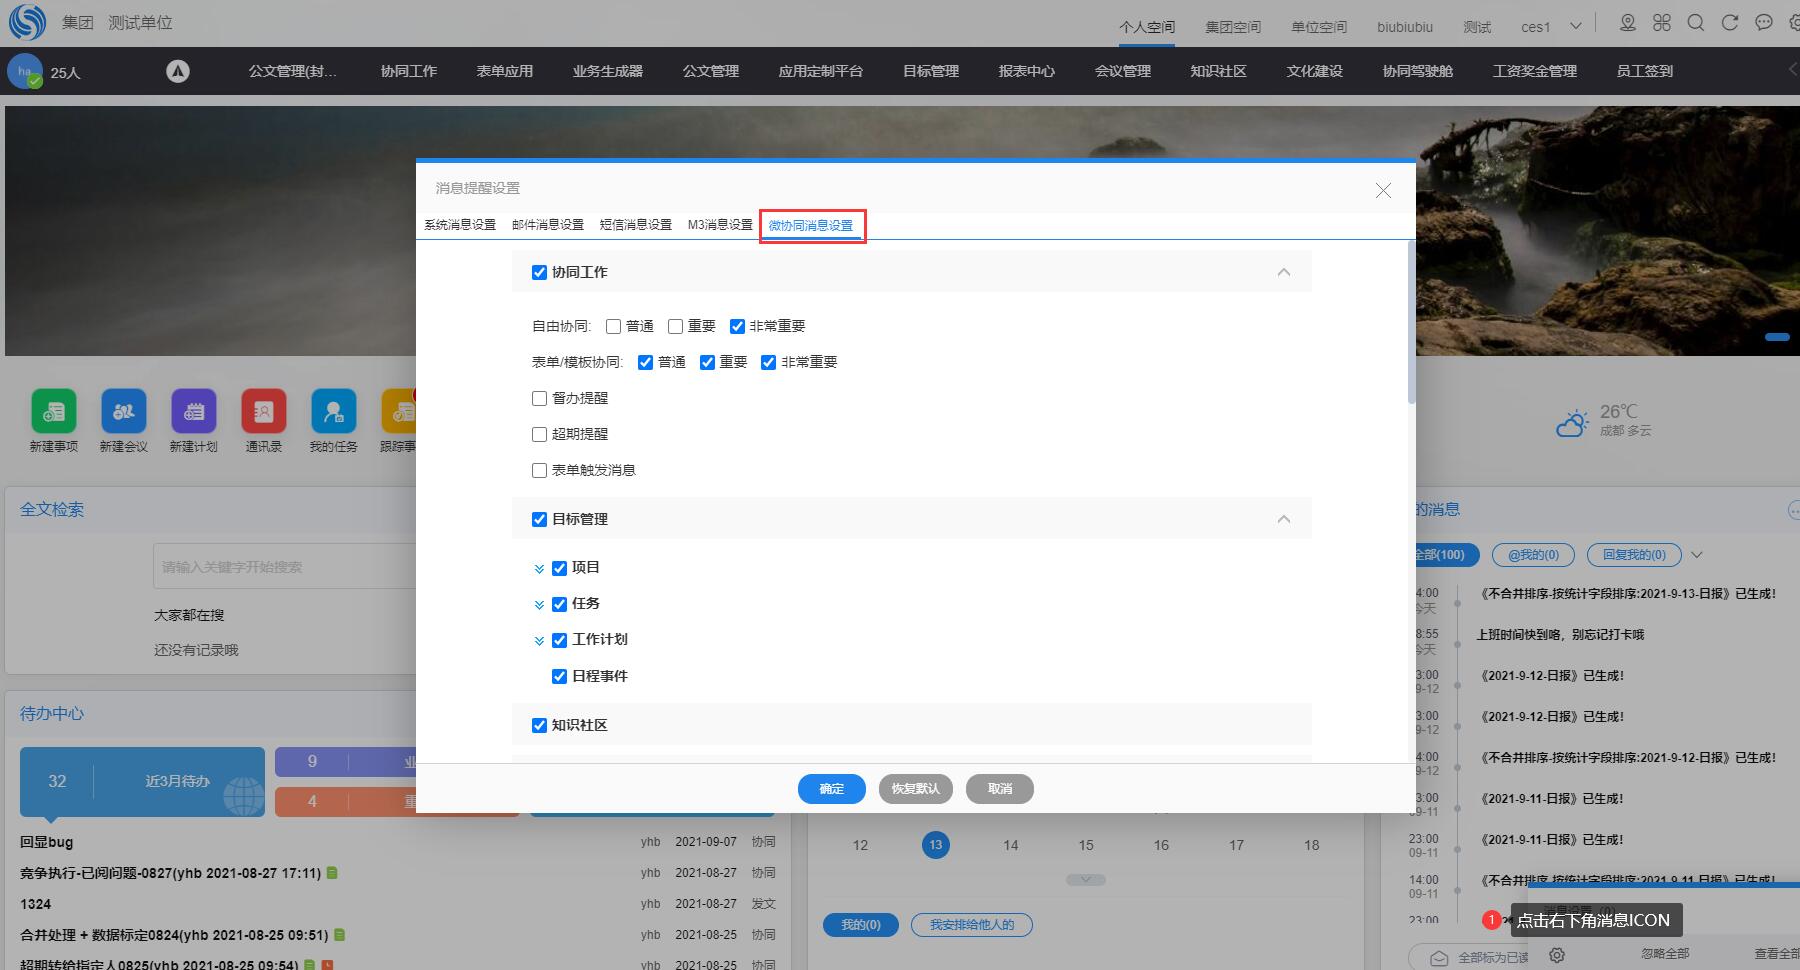Image resolution: width=1800 pixels, height=970 pixels.
Task: Click the 恢复默认 button
Action: [915, 789]
